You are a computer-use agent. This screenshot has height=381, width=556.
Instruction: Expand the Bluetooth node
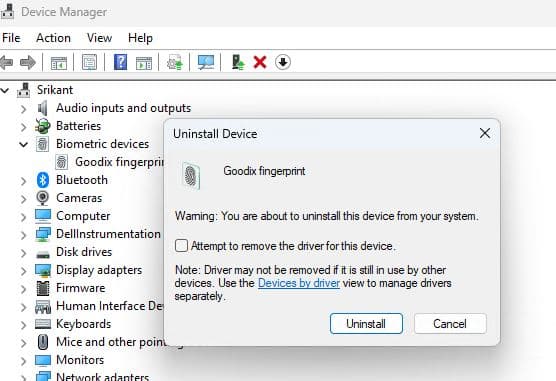[x=23, y=181]
